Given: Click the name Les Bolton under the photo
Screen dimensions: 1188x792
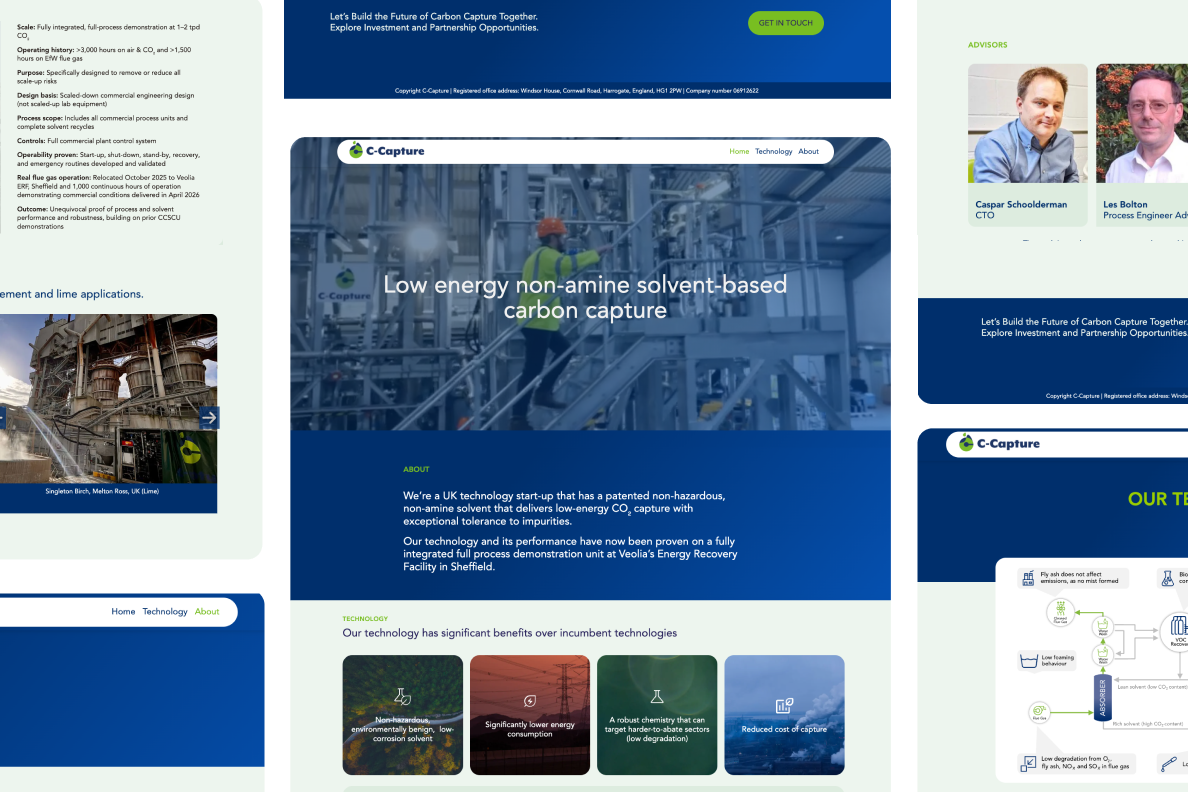Looking at the screenshot, I should (1125, 205).
